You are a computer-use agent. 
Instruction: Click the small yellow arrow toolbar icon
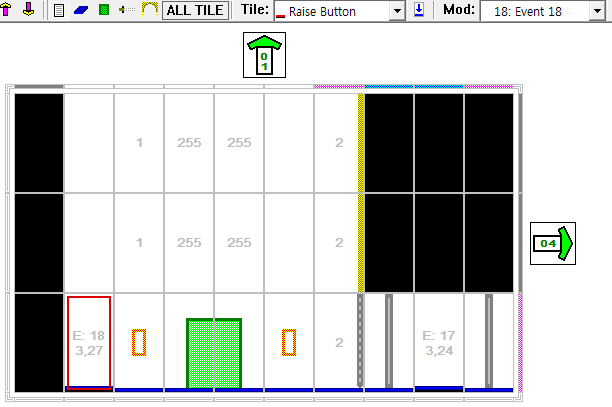tap(127, 10)
